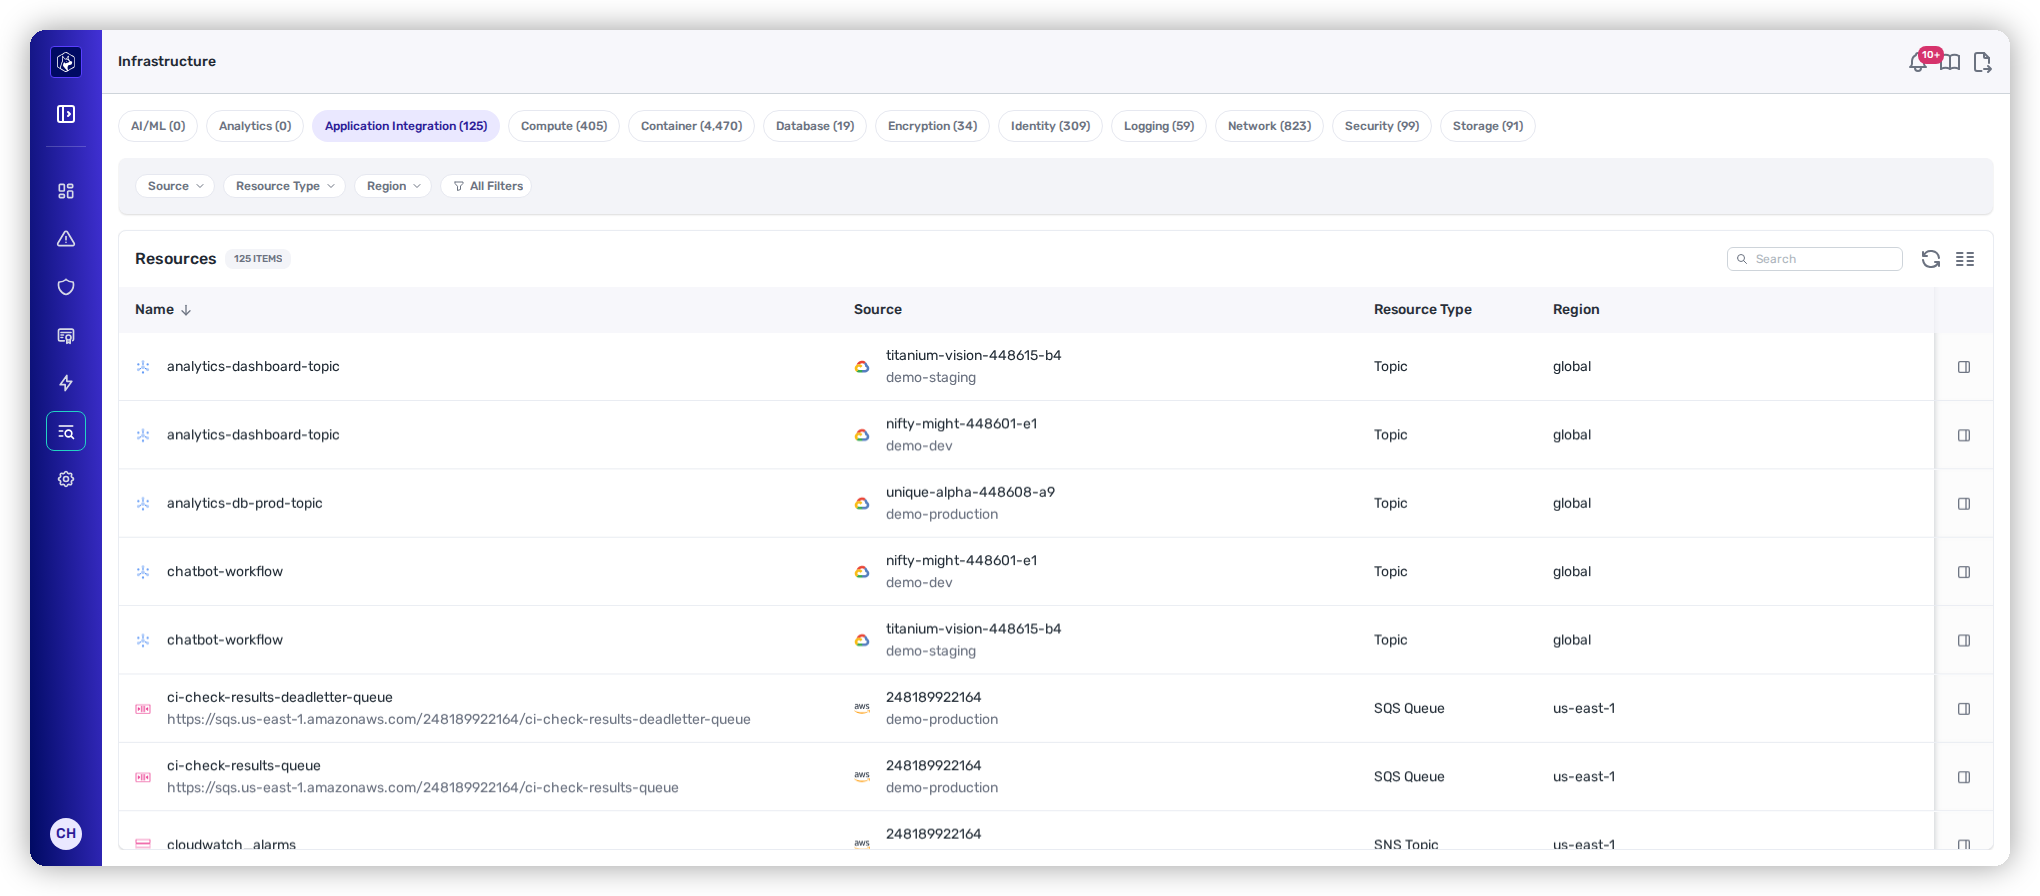Open side panel for chatbot-workflow demo-dev row
The height and width of the screenshot is (896, 2040).
point(1964,572)
